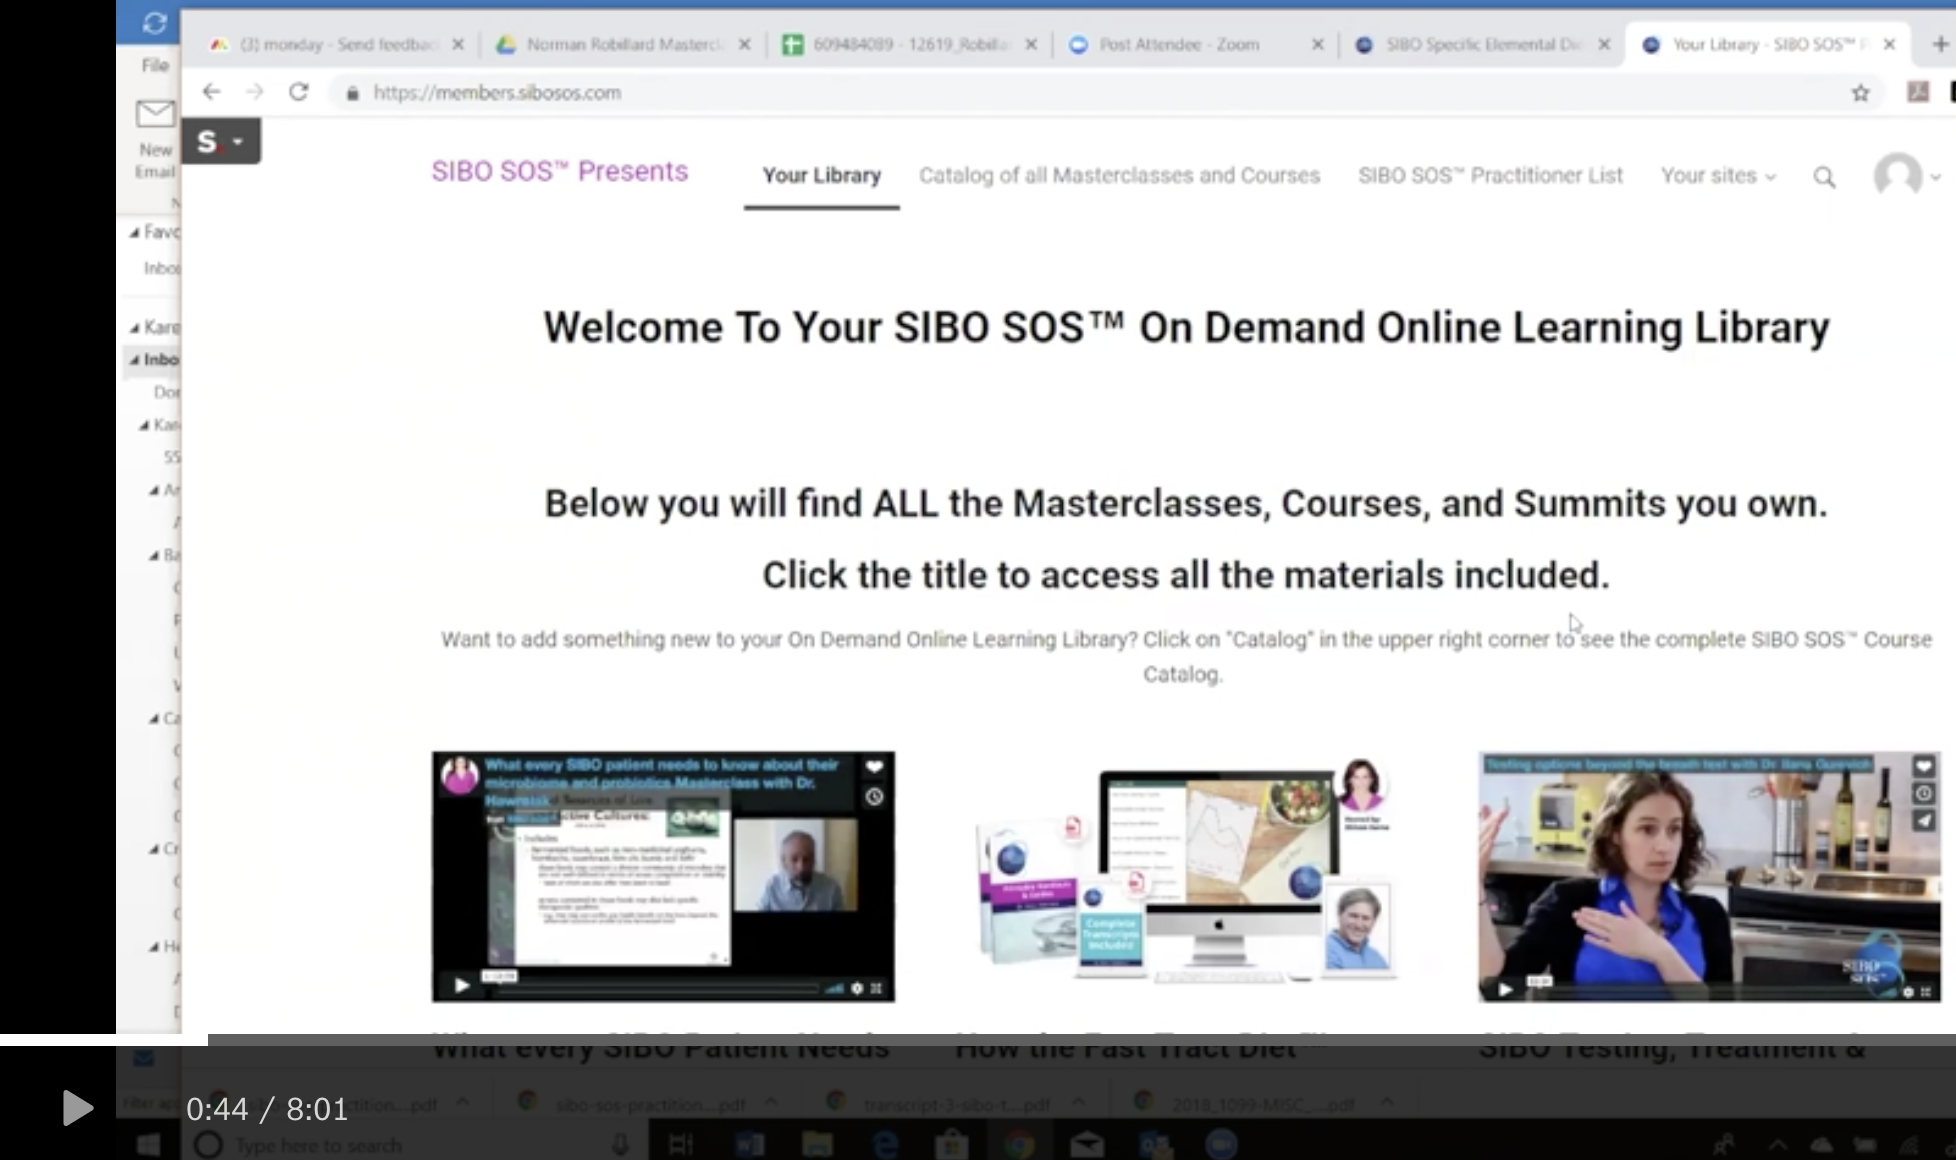
Task: Reload the page with the refresh icon
Action: coord(298,92)
